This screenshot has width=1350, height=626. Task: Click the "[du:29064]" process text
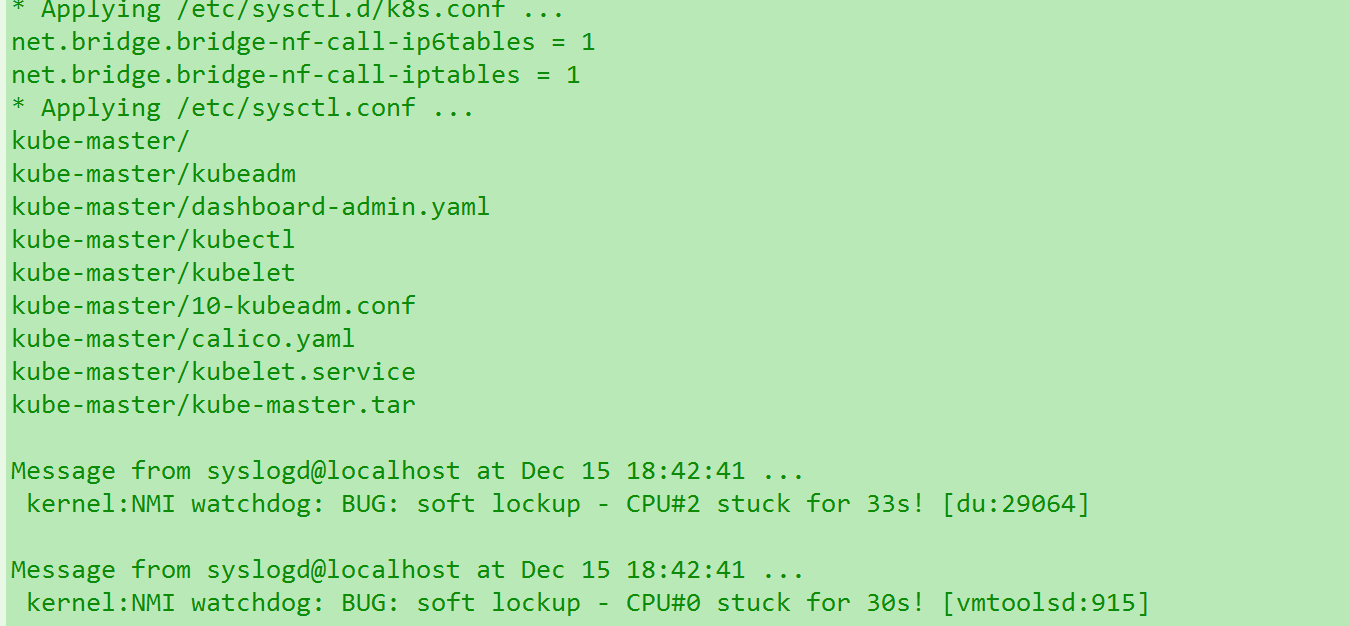[1015, 504]
